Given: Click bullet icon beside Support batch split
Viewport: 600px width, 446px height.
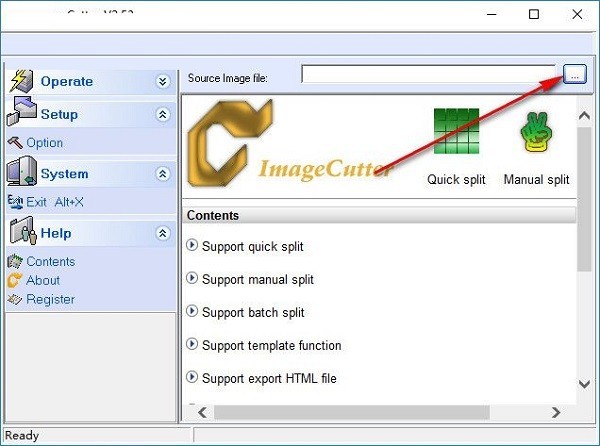Looking at the screenshot, I should pyautogui.click(x=192, y=311).
